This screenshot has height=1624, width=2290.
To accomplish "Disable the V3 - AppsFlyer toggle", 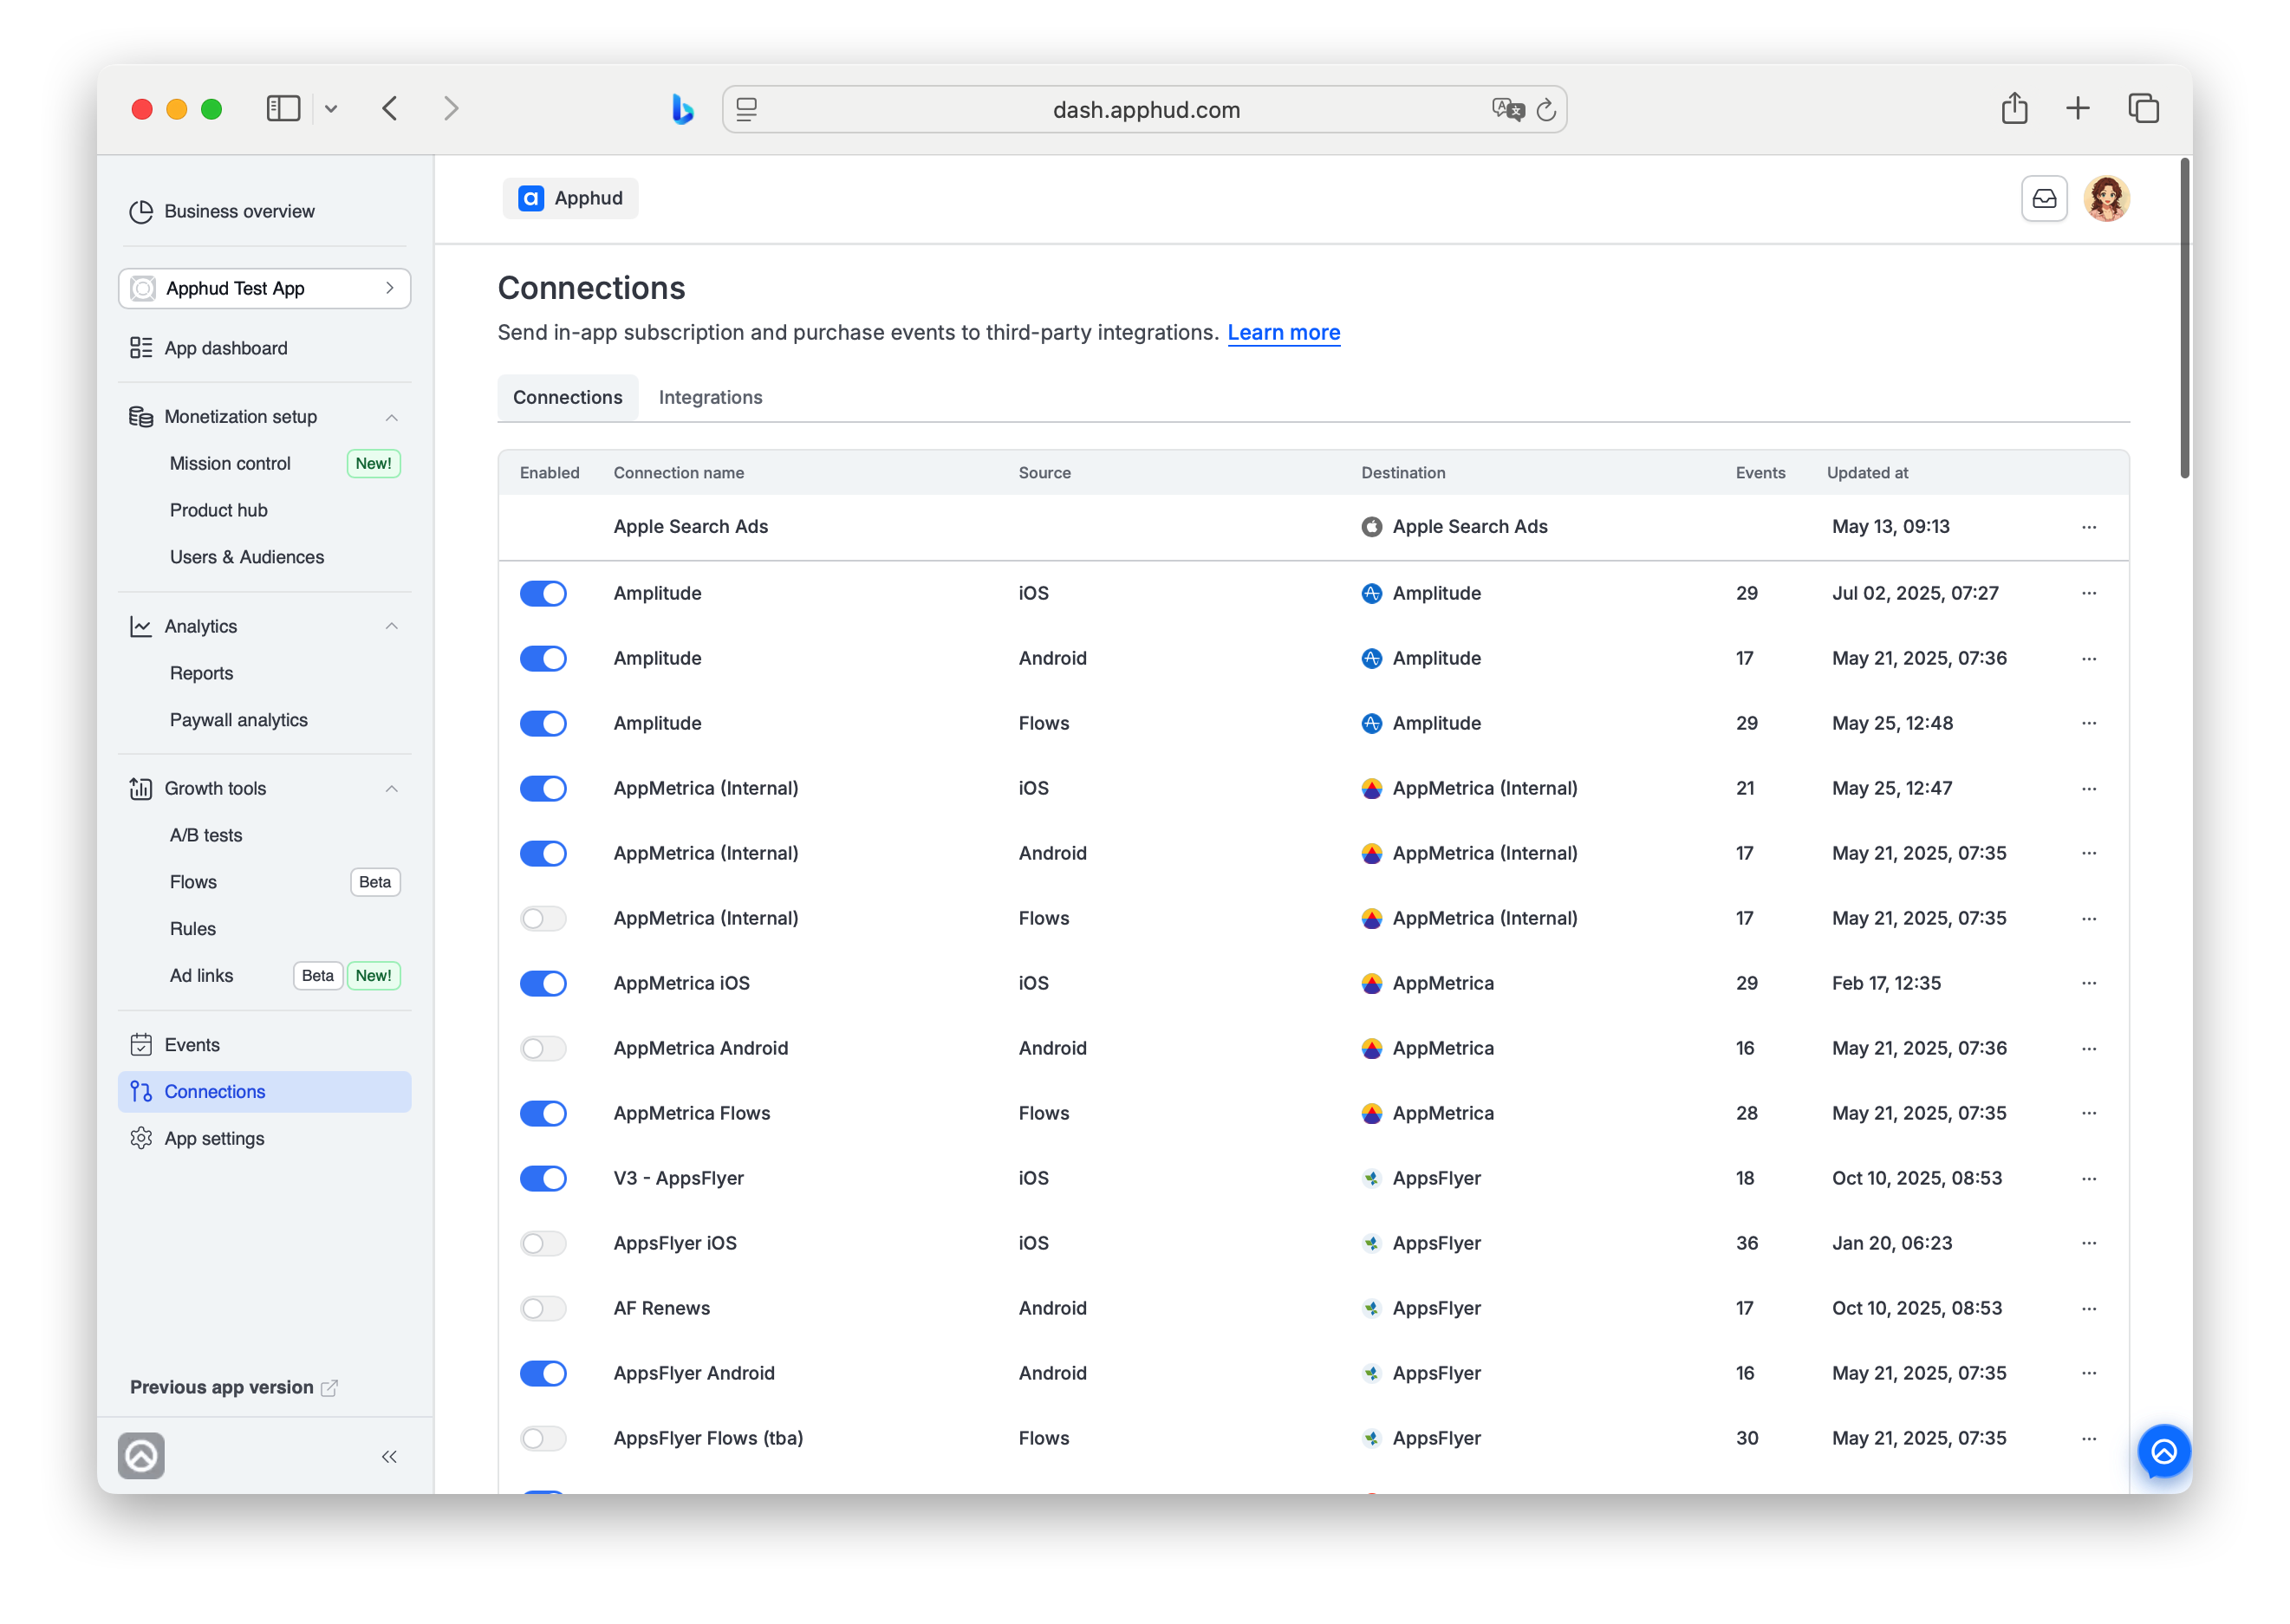I will click(x=543, y=1178).
